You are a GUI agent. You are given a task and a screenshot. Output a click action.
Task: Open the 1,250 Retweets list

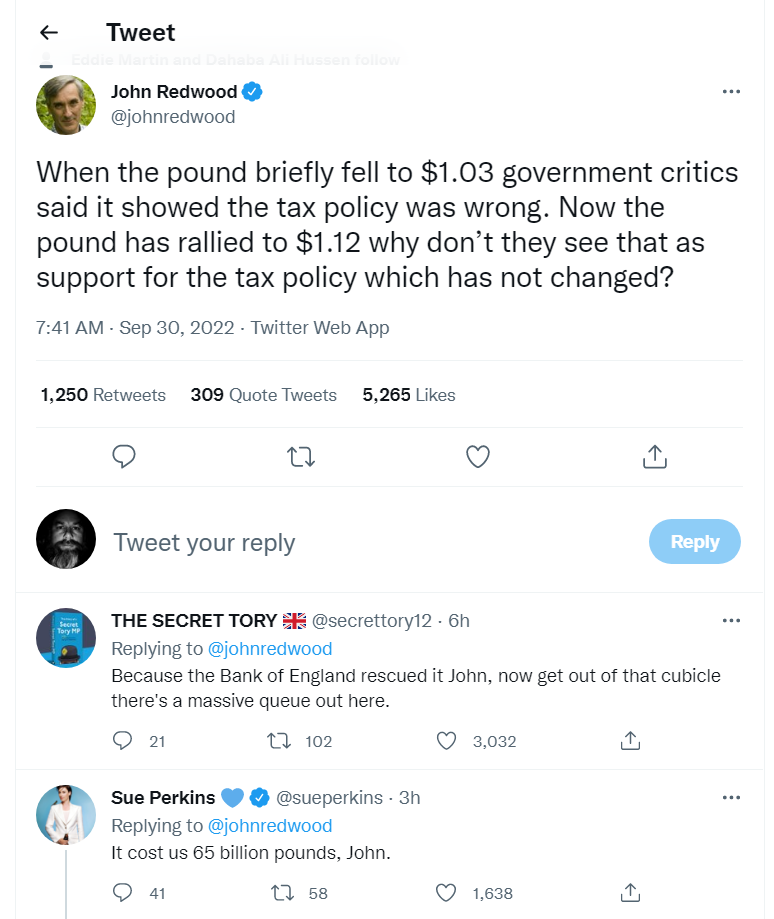103,395
